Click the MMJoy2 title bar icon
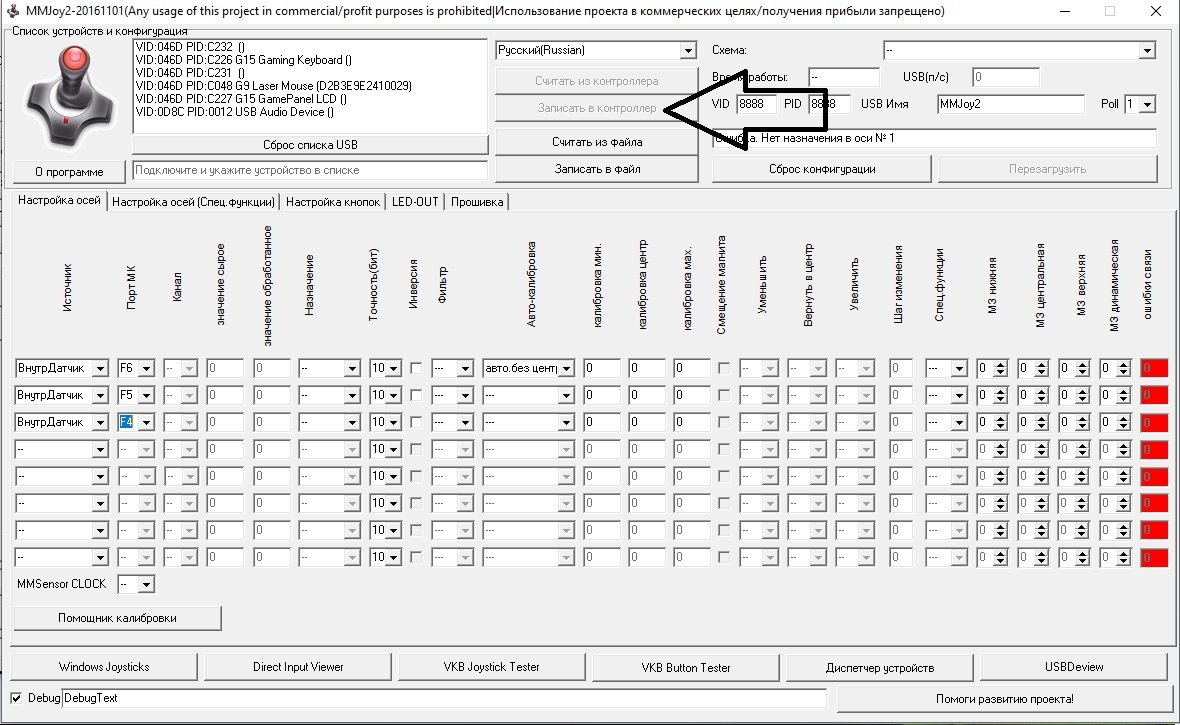Screen dimensions: 1180x725 (x=13, y=11)
